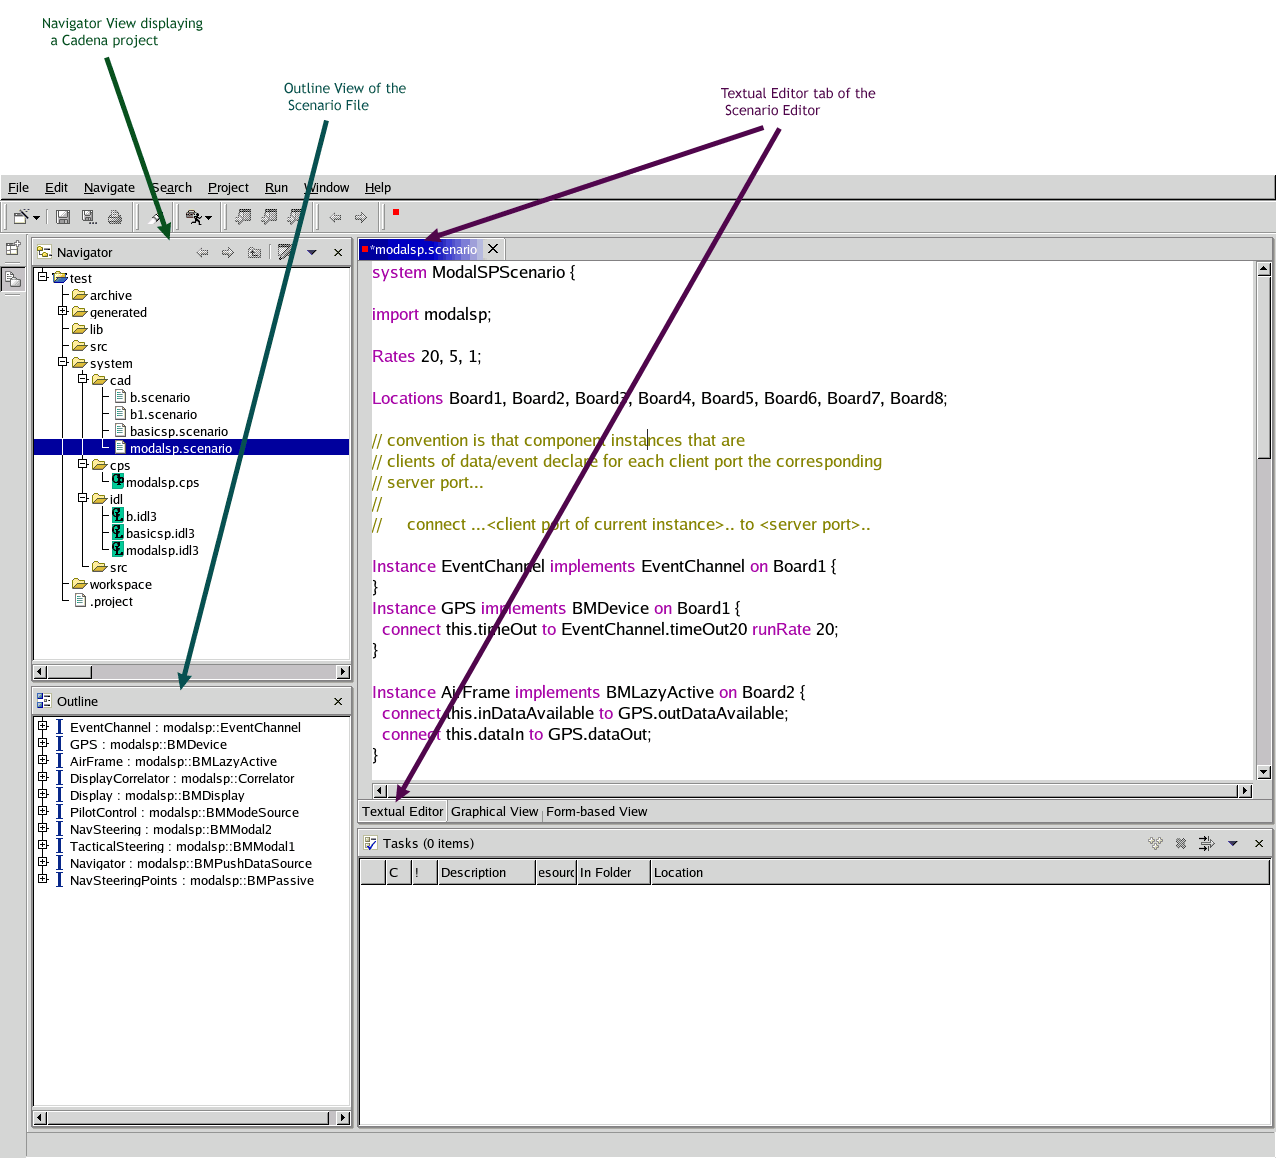1276x1158 pixels.
Task: Expand the generated folder in Navigator
Action: 63,312
